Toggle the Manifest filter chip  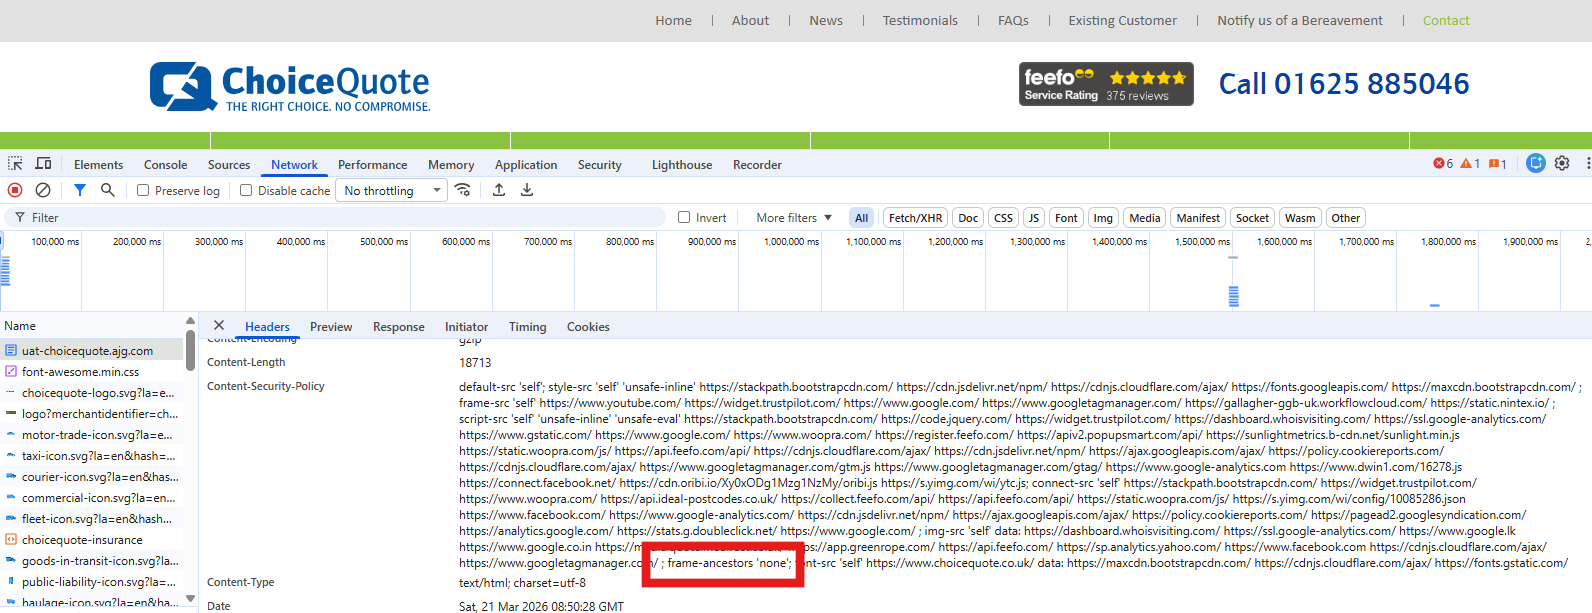(x=1198, y=218)
